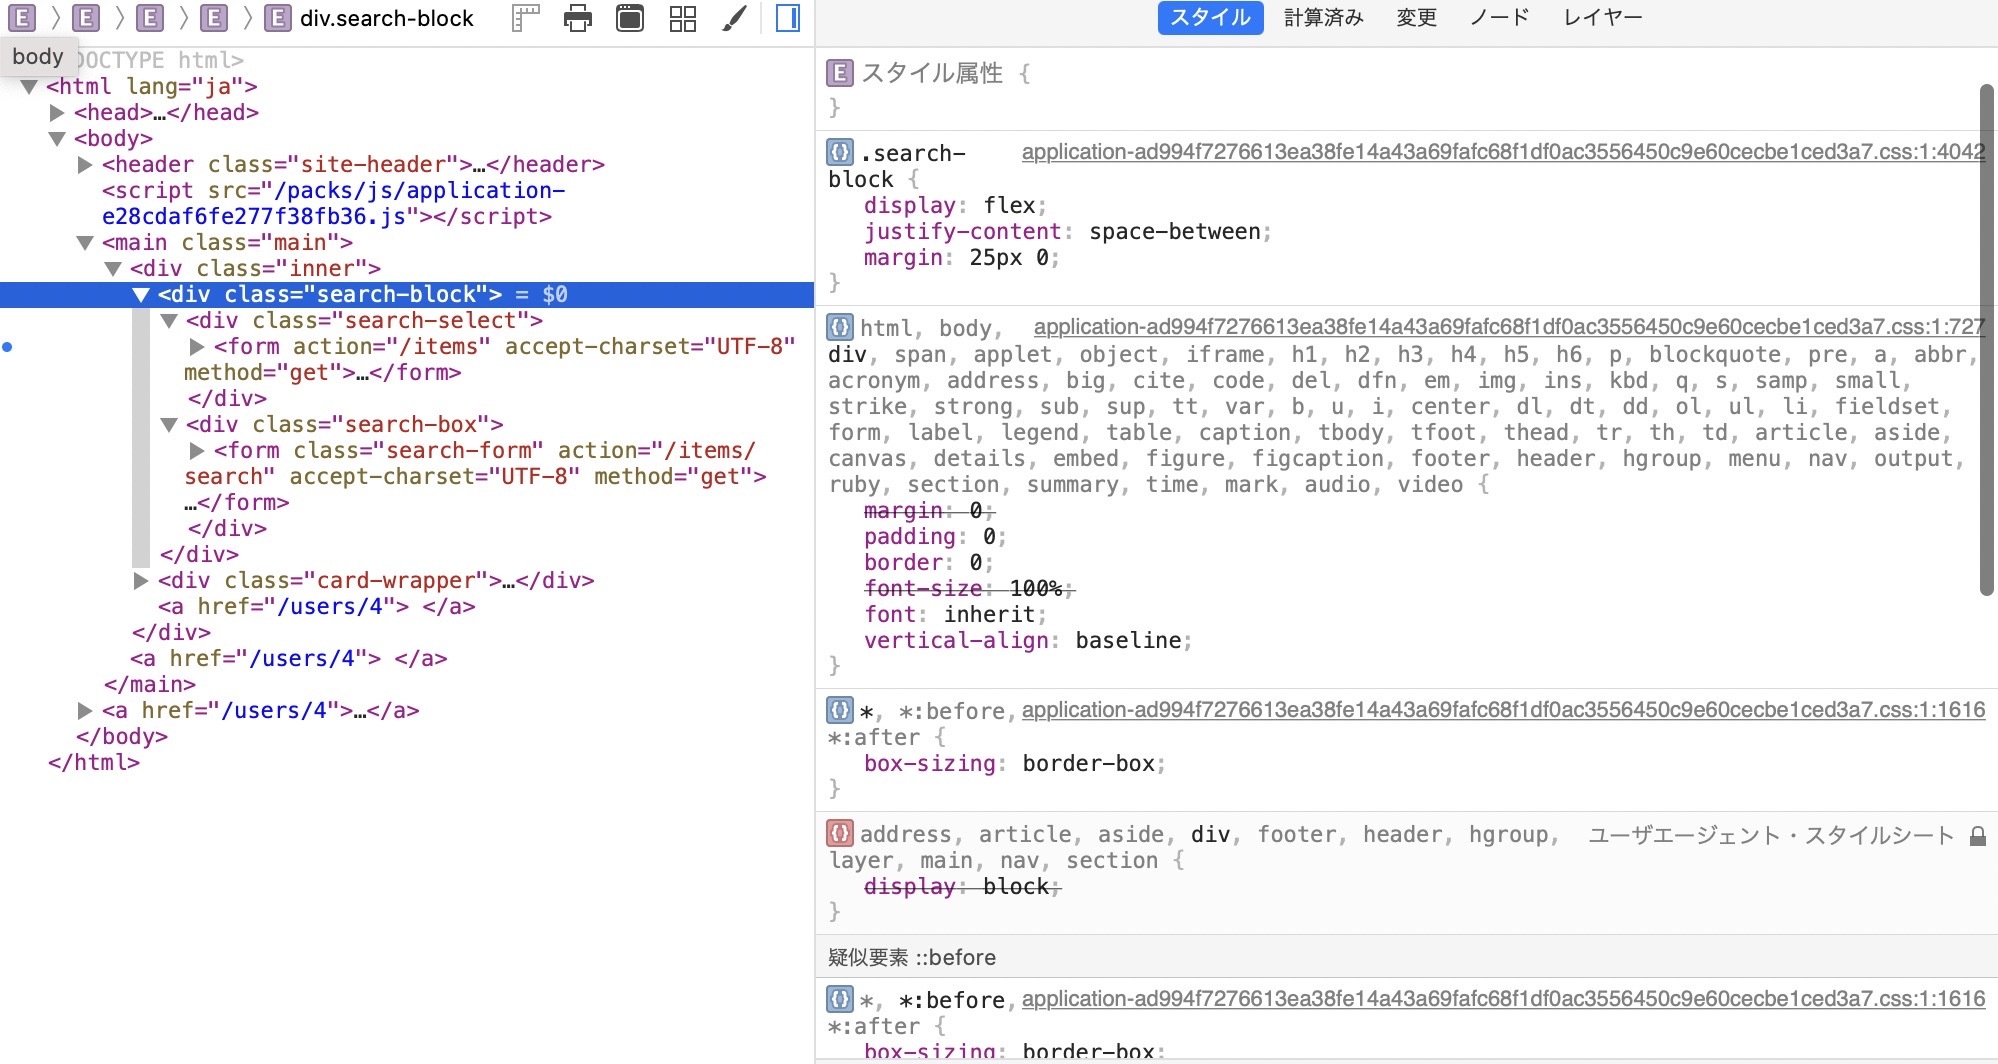Click the struck-through font-size 100% declaration
This screenshot has width=1998, height=1064.
coord(968,588)
